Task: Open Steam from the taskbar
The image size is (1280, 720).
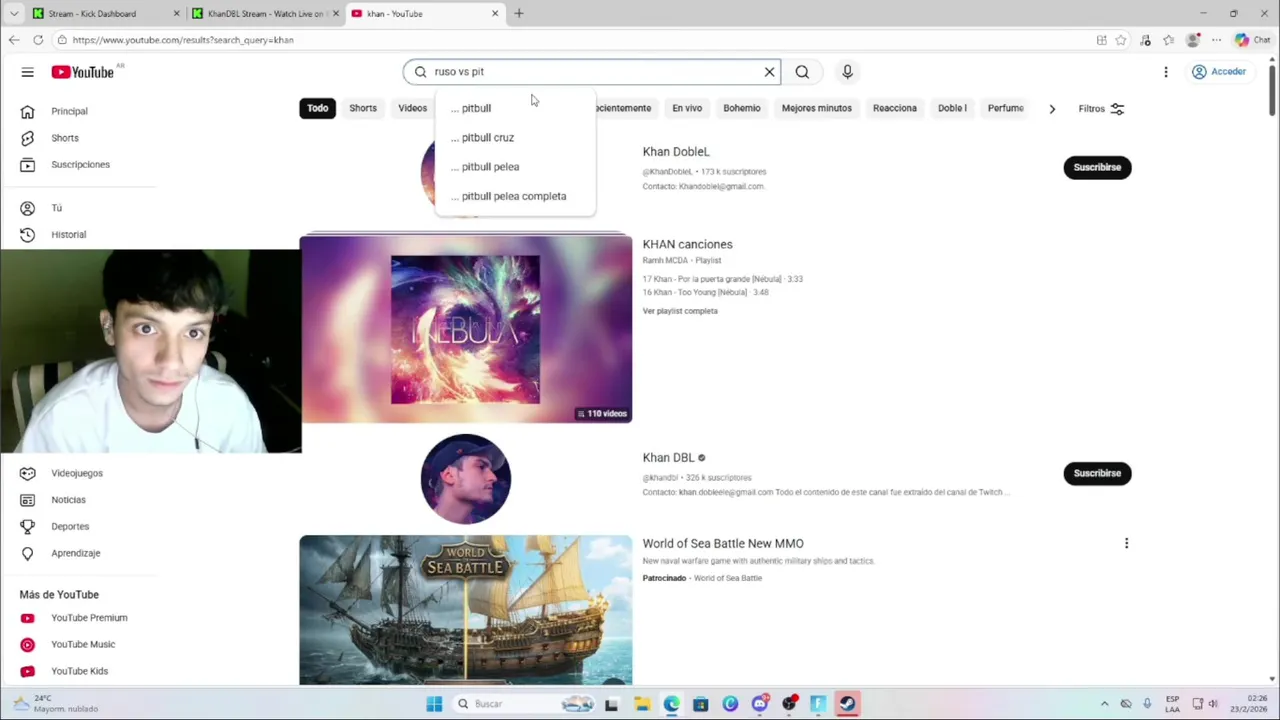Action: pos(847,704)
